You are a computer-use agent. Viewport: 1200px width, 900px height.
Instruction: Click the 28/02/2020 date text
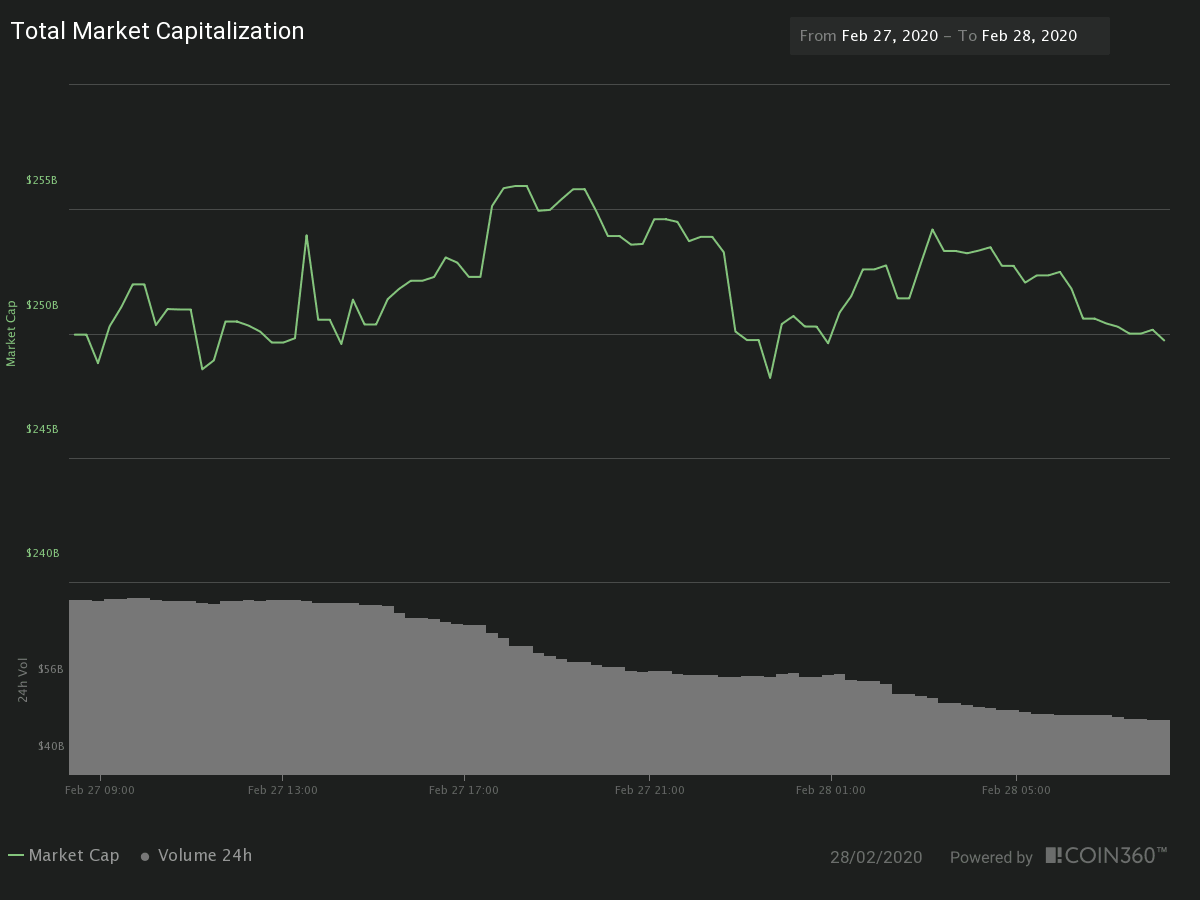[877, 857]
